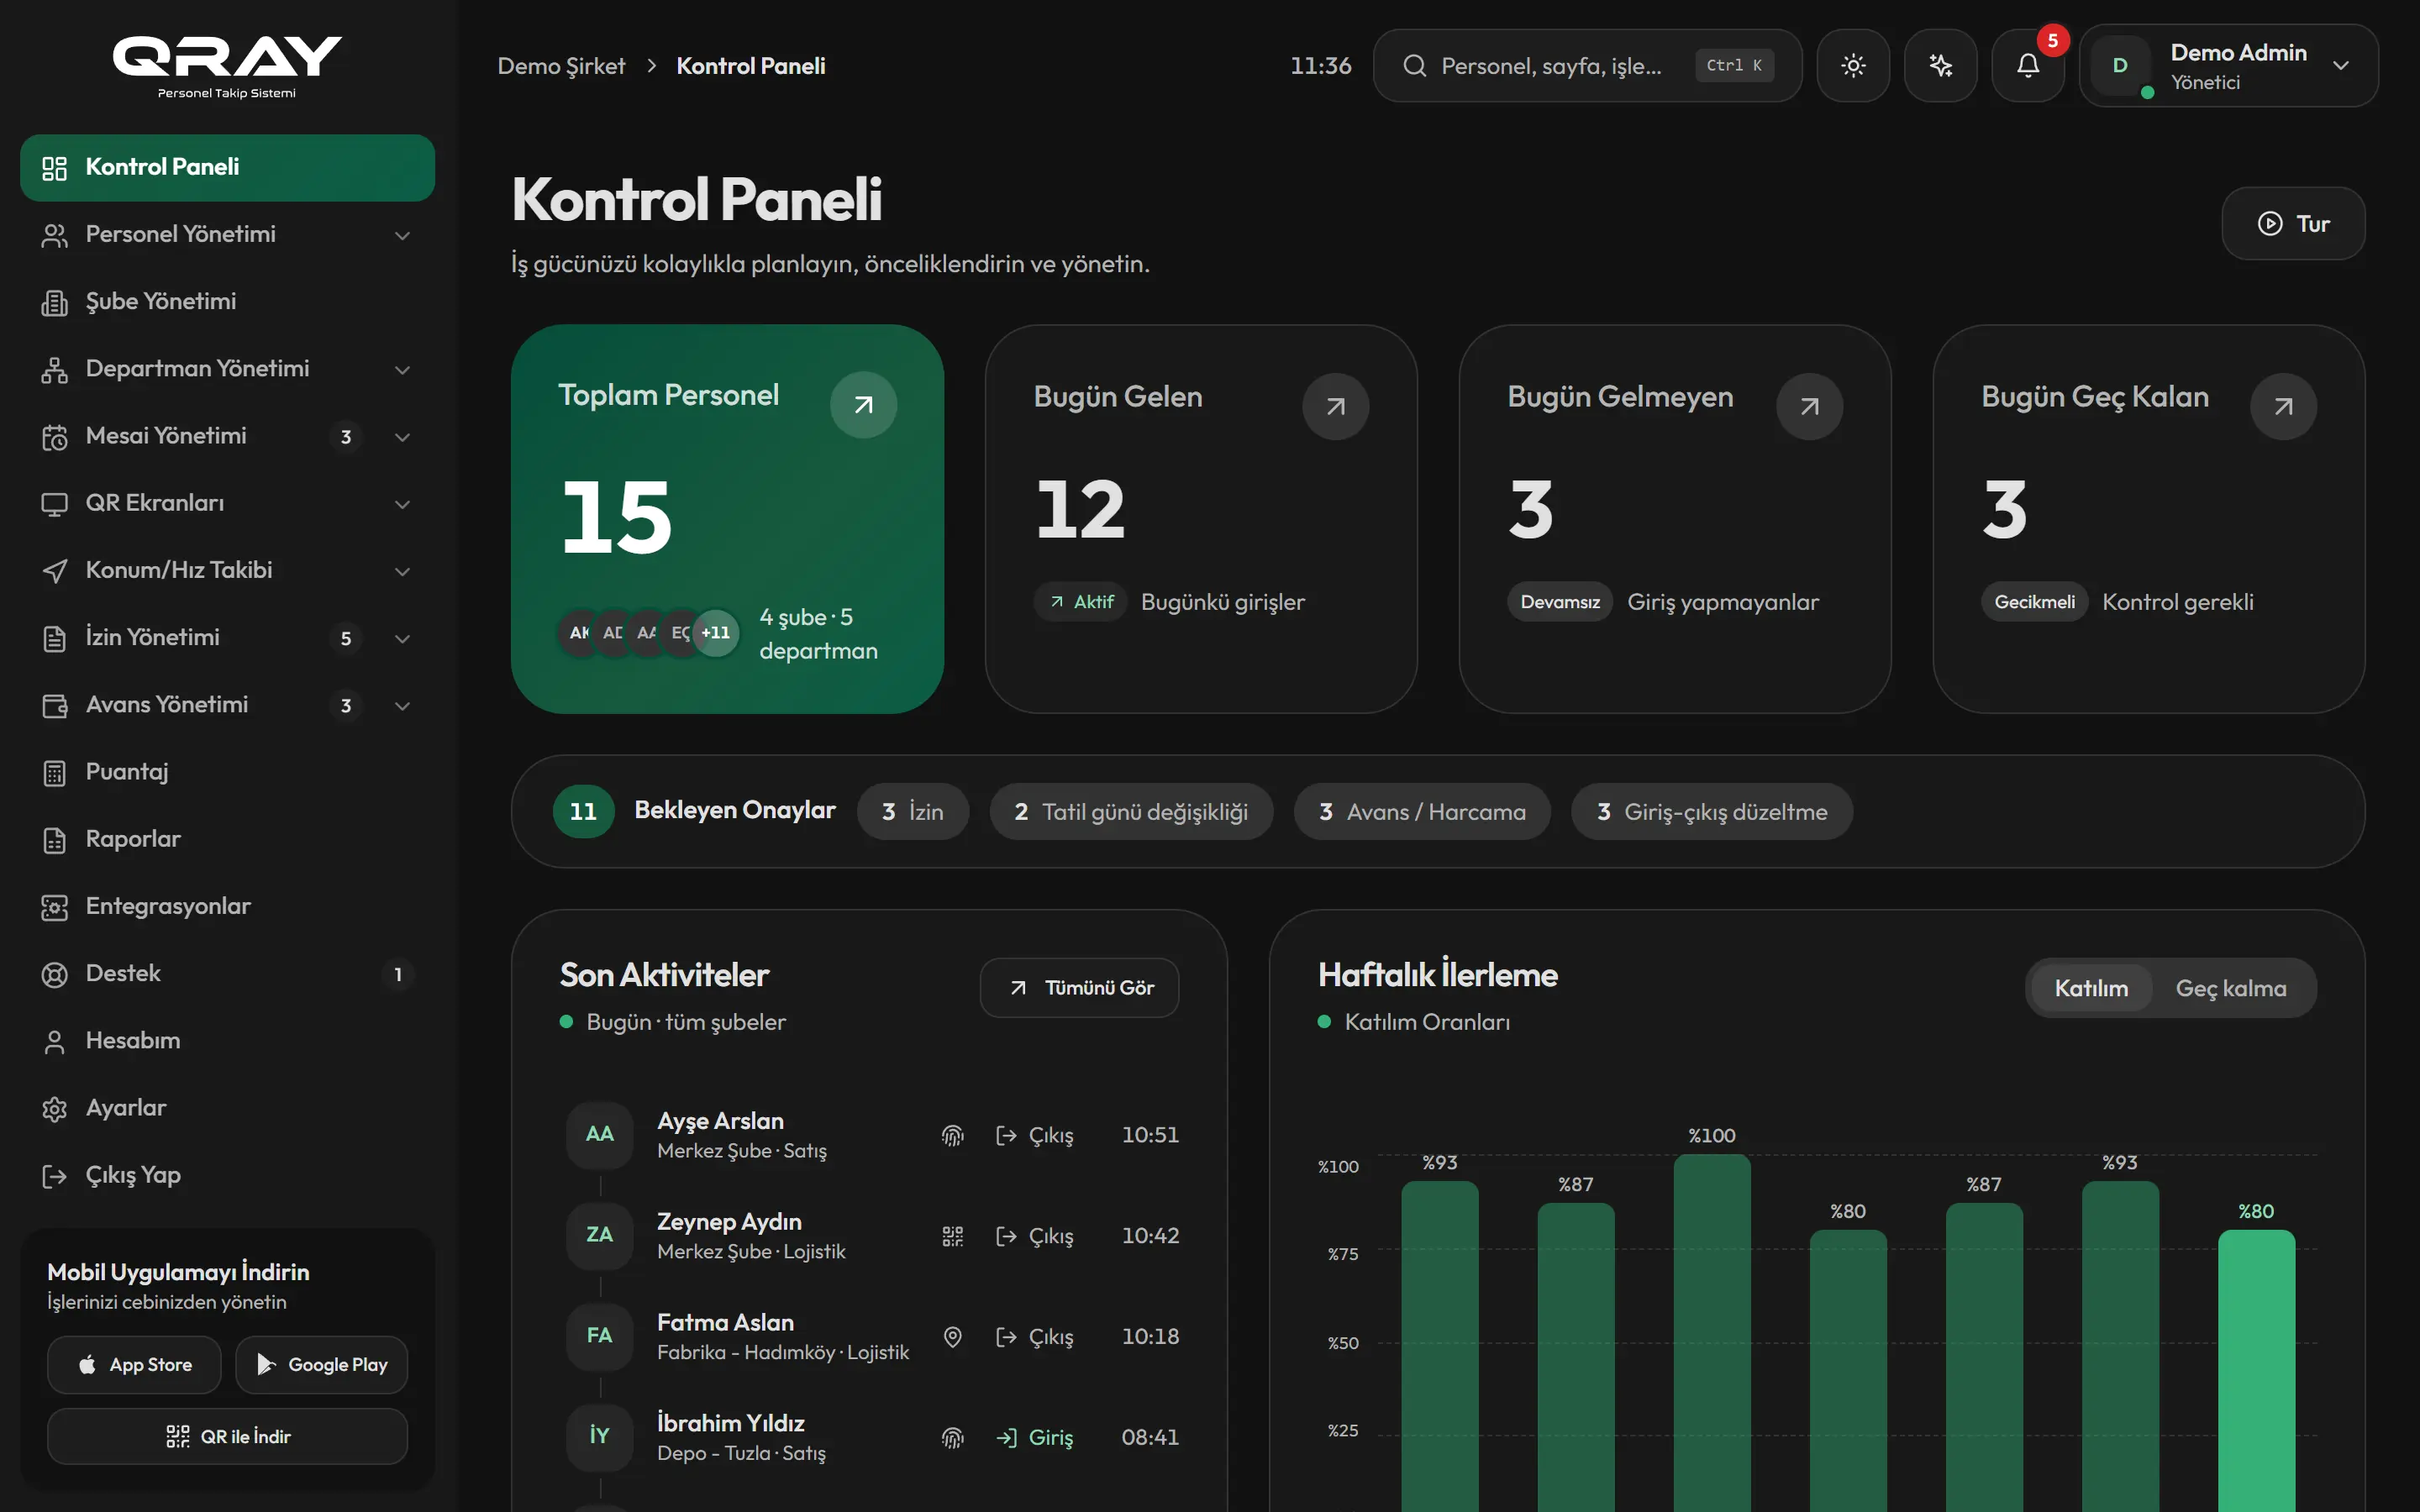The width and height of the screenshot is (2420, 1512).
Task: Expand Konum/Hız Takibi chevron
Action: [x=402, y=571]
